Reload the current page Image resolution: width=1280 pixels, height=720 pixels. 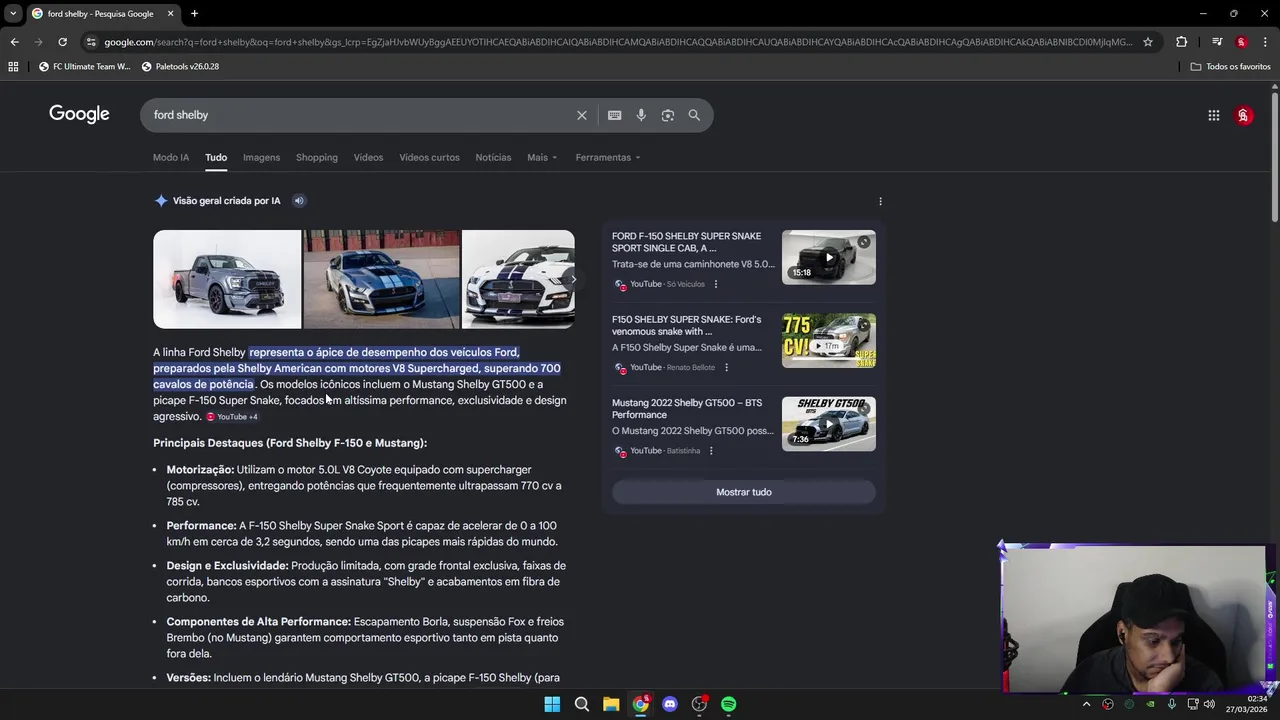62,42
